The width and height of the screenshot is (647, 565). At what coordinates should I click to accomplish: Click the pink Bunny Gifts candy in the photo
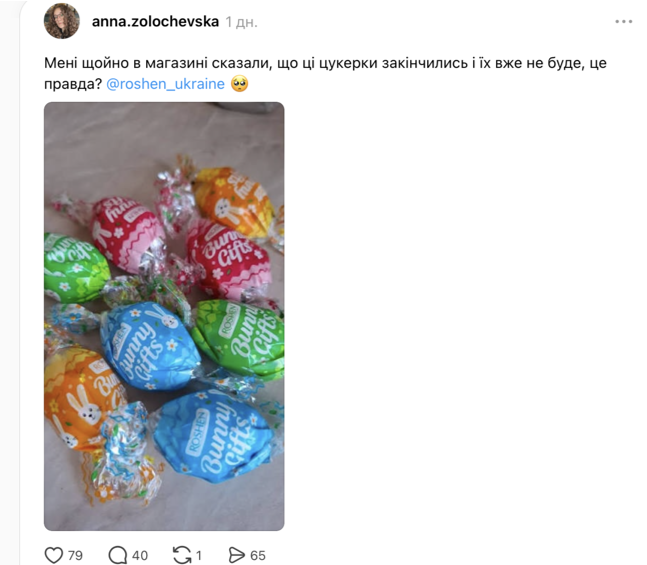pyautogui.click(x=229, y=258)
